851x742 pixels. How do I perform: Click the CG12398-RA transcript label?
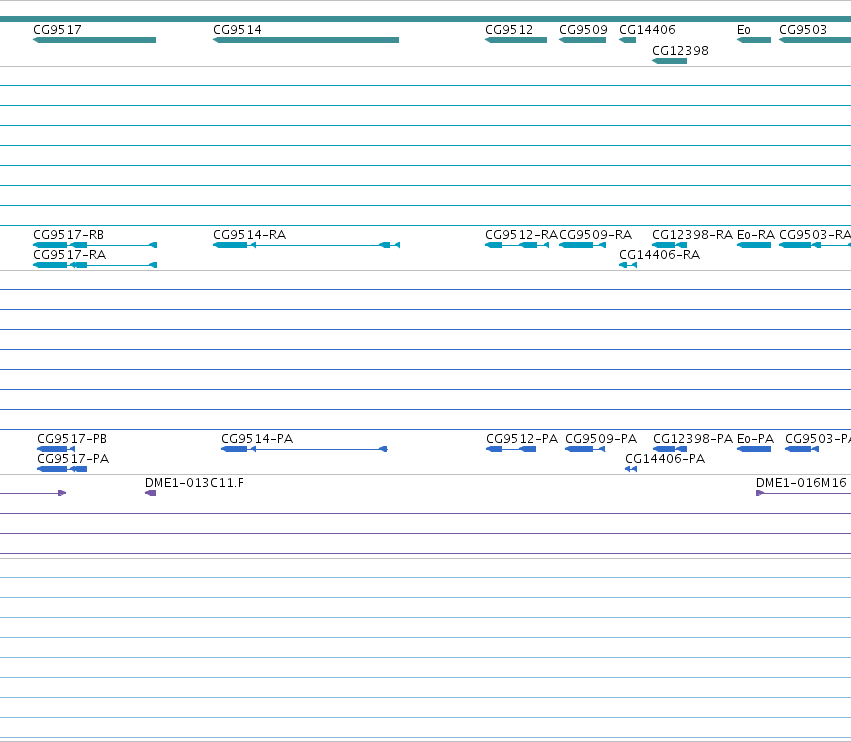point(692,235)
